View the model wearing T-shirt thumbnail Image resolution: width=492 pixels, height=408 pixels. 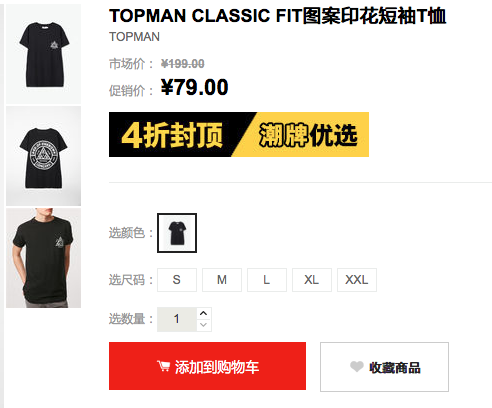click(43, 258)
